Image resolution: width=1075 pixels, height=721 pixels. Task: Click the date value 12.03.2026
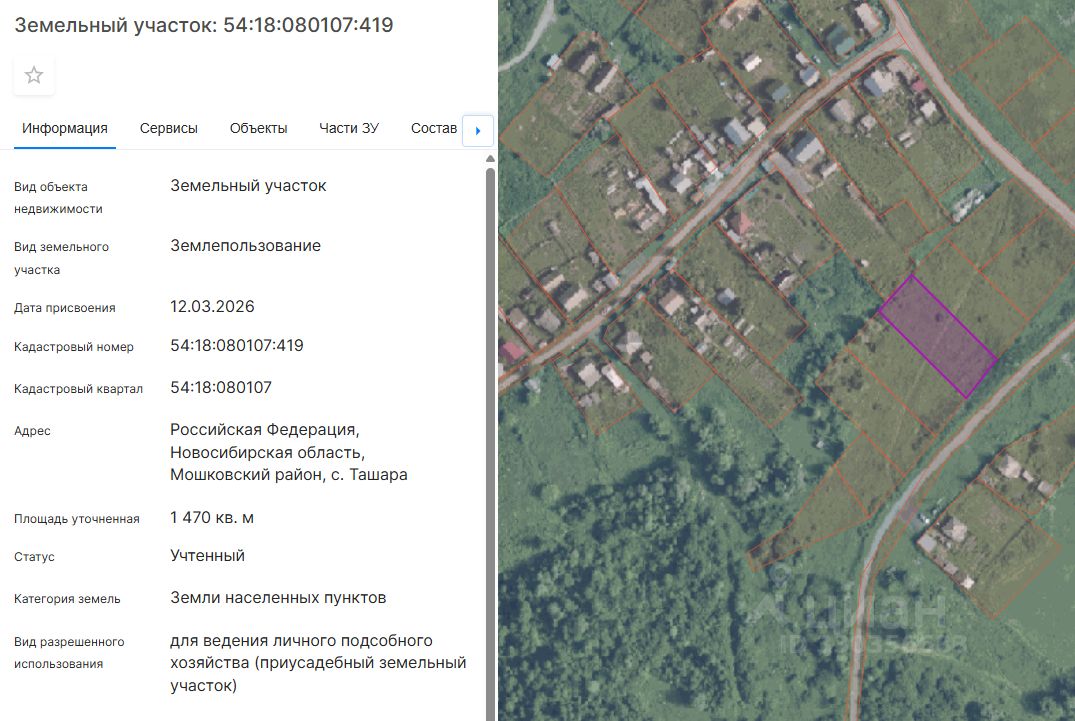click(212, 306)
